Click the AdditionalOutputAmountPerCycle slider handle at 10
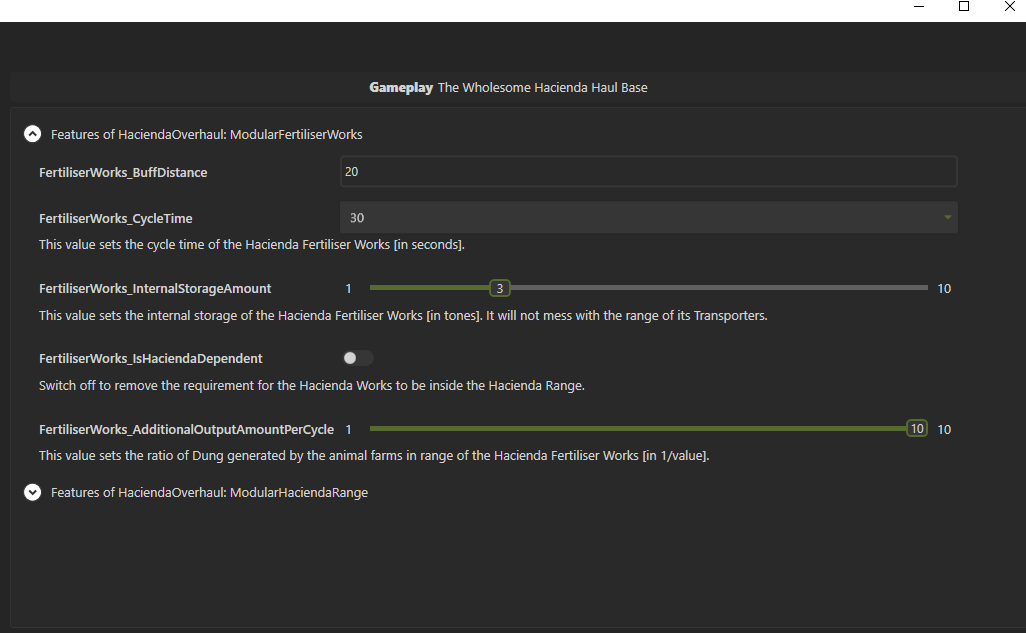 916,428
